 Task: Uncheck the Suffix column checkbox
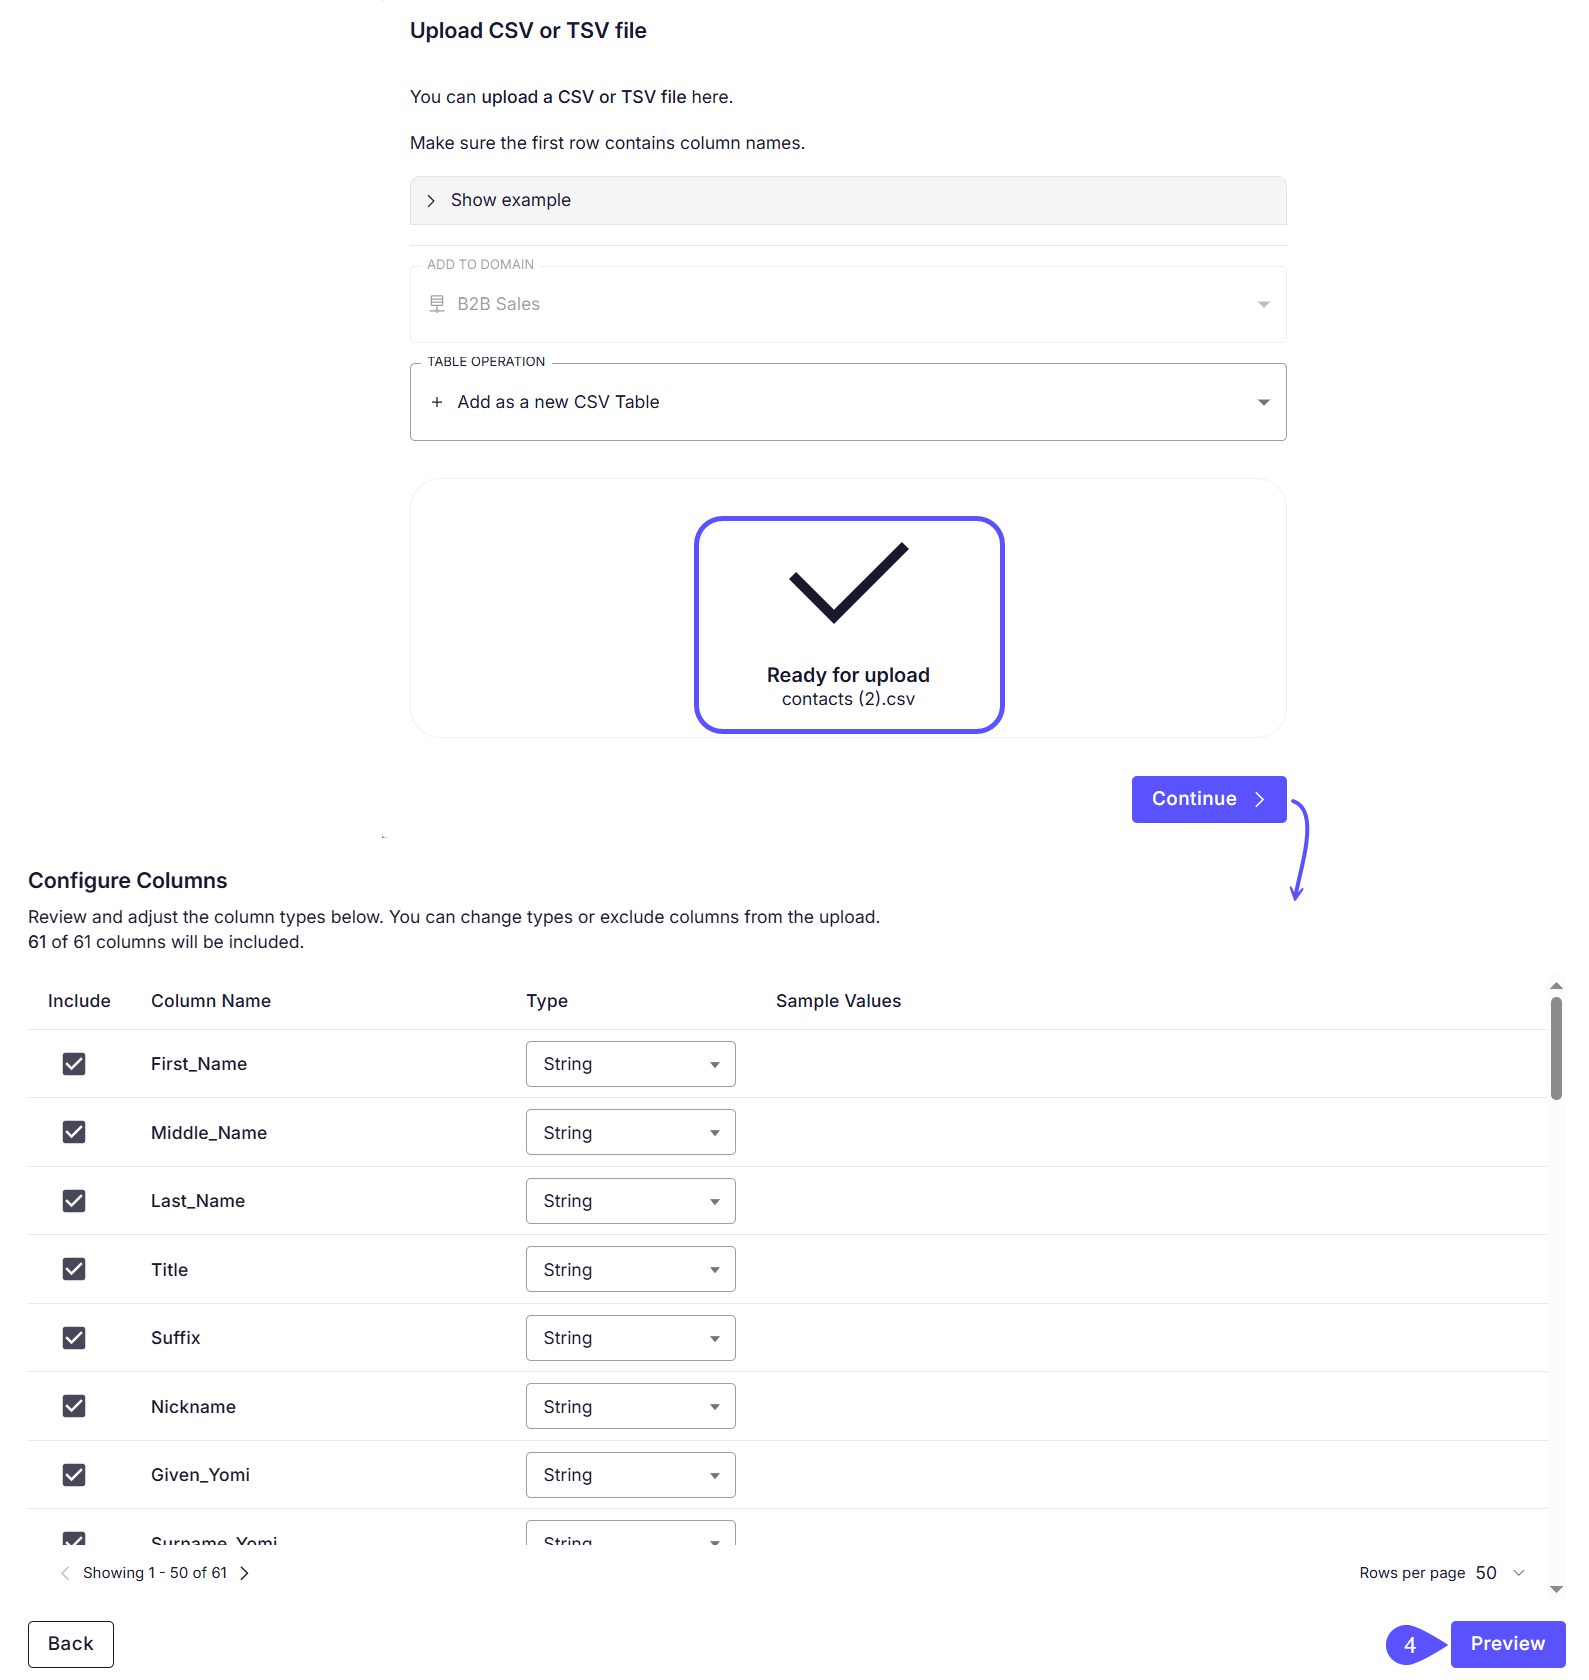coord(74,1338)
